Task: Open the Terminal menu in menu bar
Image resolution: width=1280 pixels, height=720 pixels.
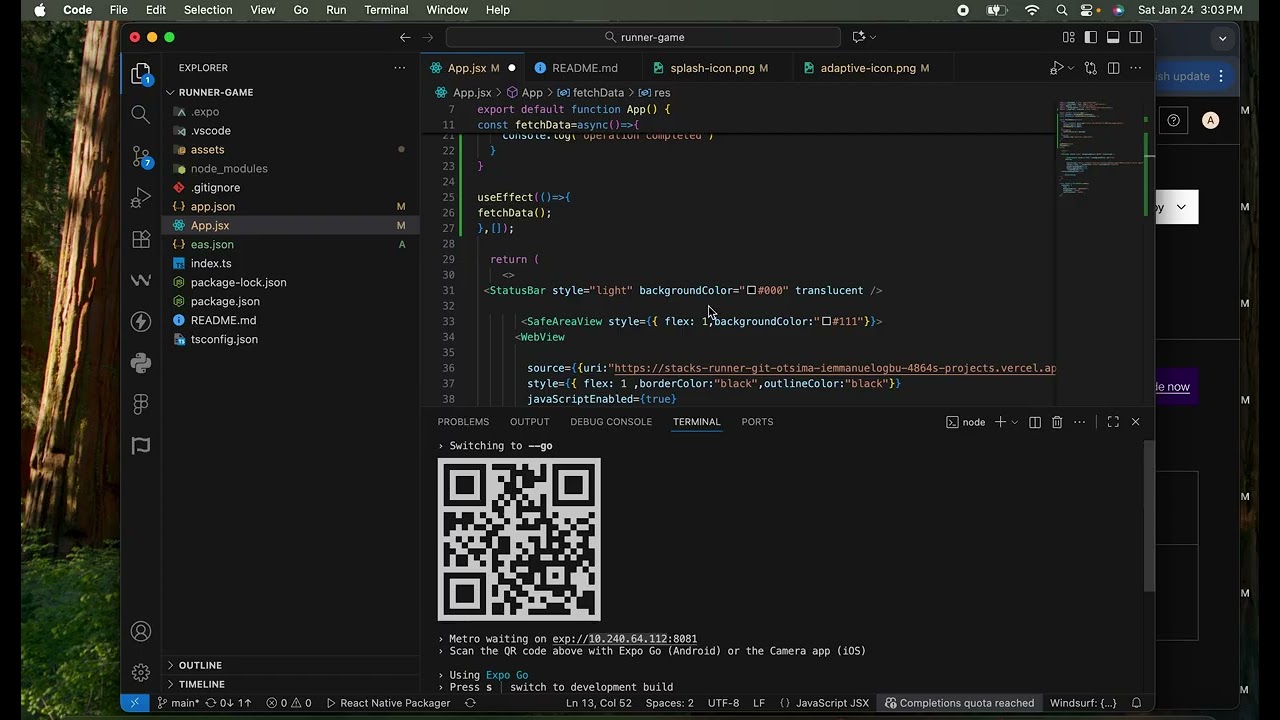Action: coord(386,10)
